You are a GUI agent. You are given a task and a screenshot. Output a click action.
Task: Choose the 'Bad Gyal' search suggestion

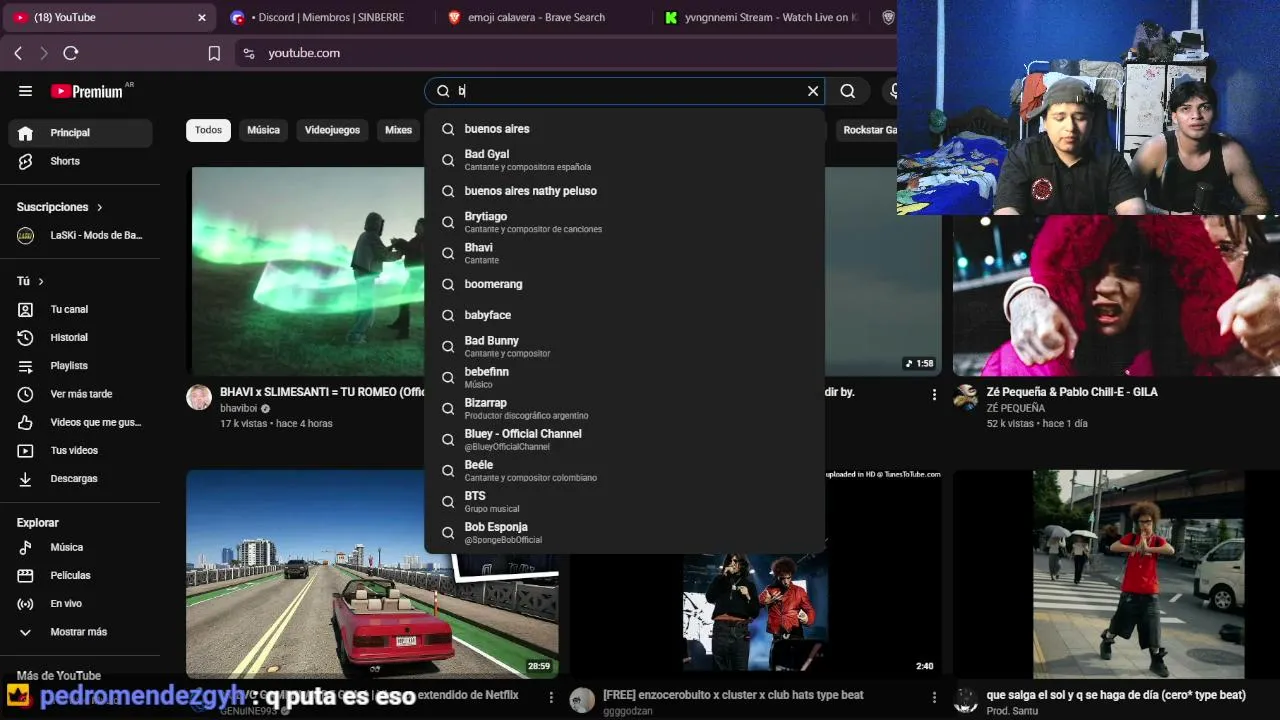pos(625,160)
